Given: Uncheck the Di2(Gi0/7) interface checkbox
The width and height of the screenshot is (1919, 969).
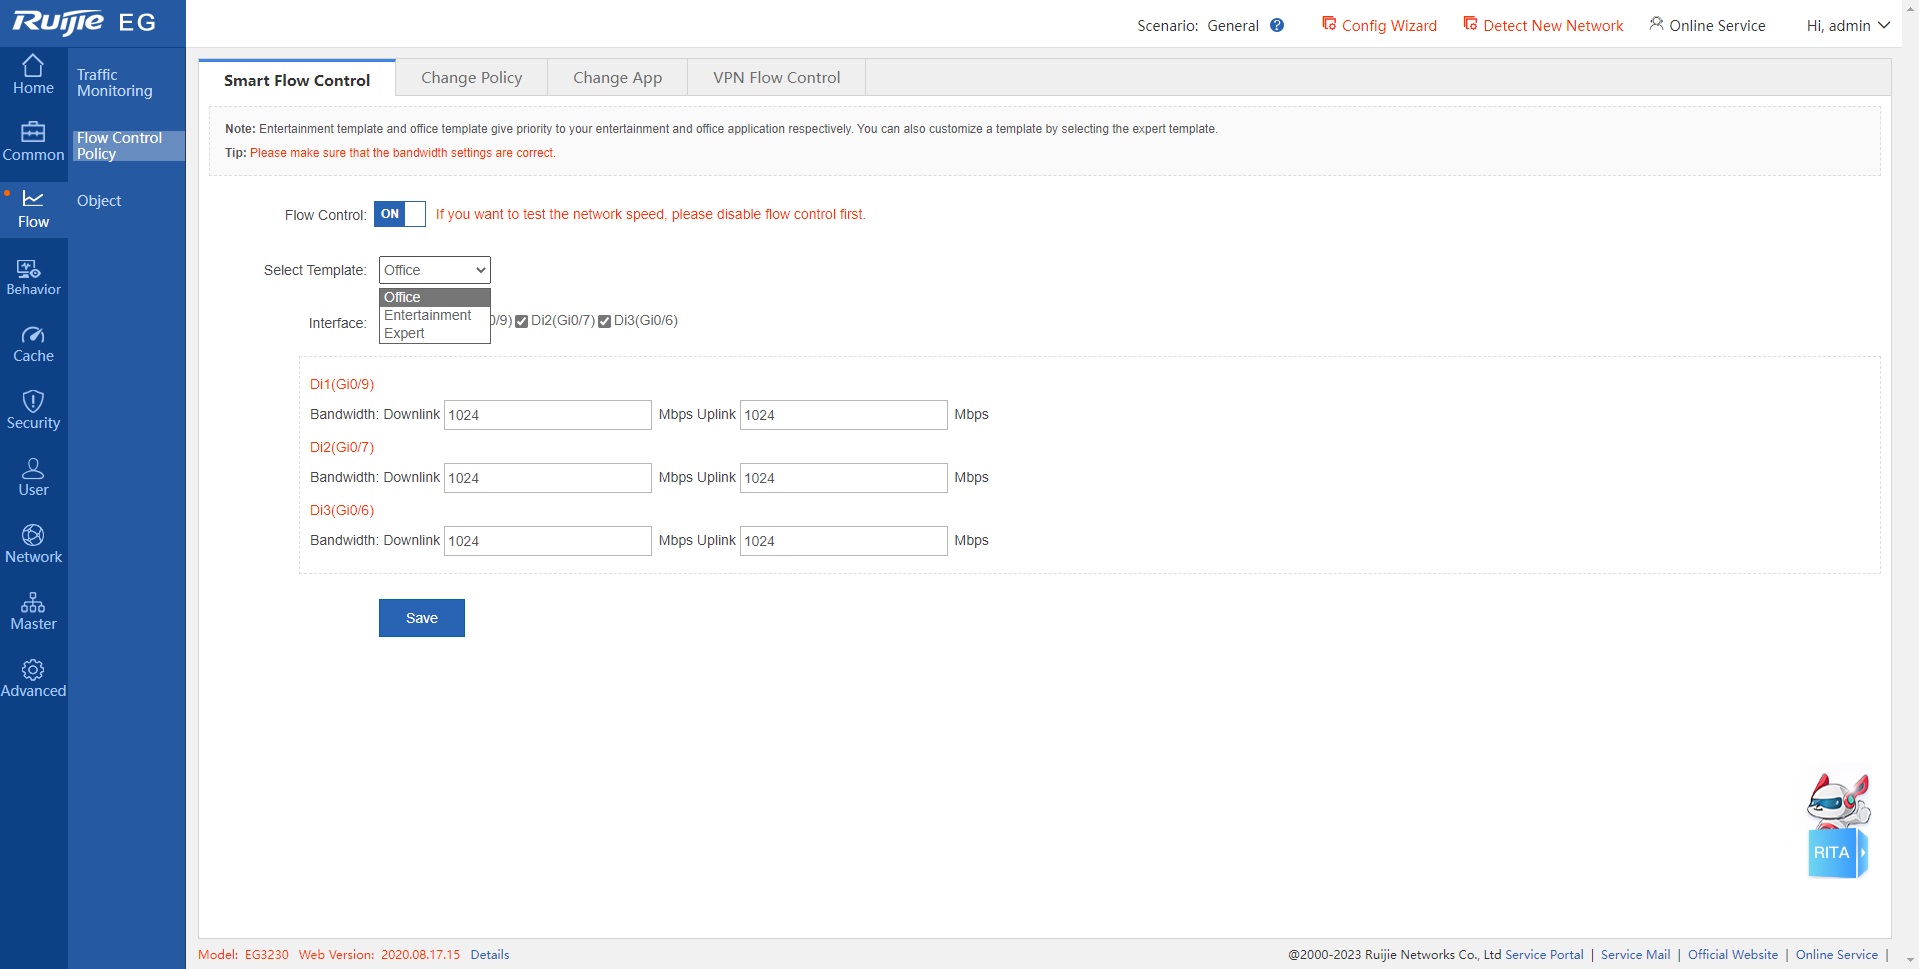Looking at the screenshot, I should pos(521,321).
